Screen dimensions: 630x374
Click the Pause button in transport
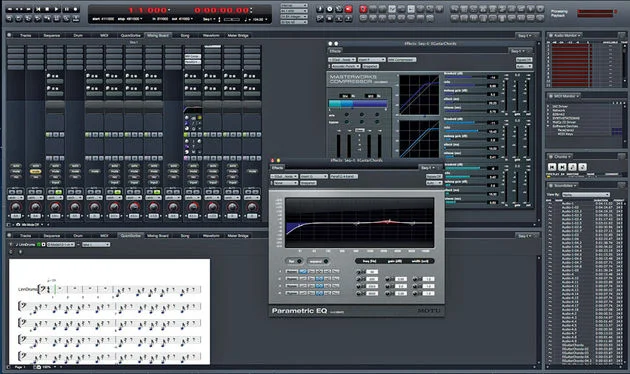coord(67,9)
